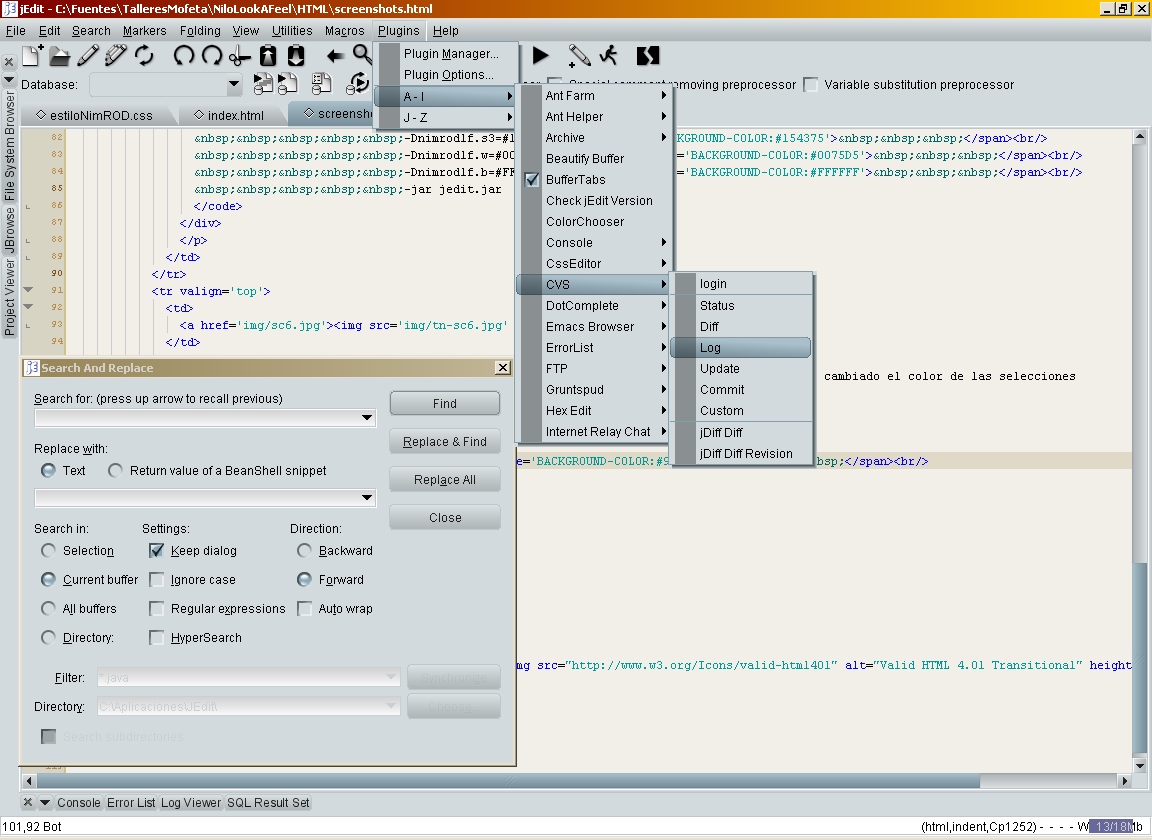This screenshot has height=840, width=1152.
Task: Click the Play macro triangle icon
Action: (541, 55)
